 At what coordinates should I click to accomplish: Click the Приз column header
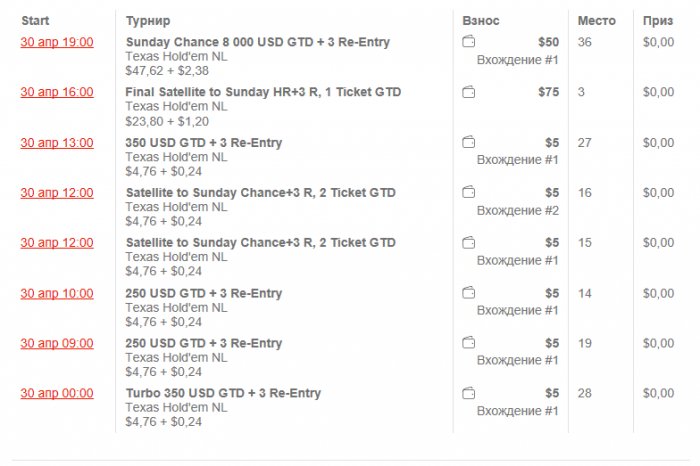tap(658, 20)
